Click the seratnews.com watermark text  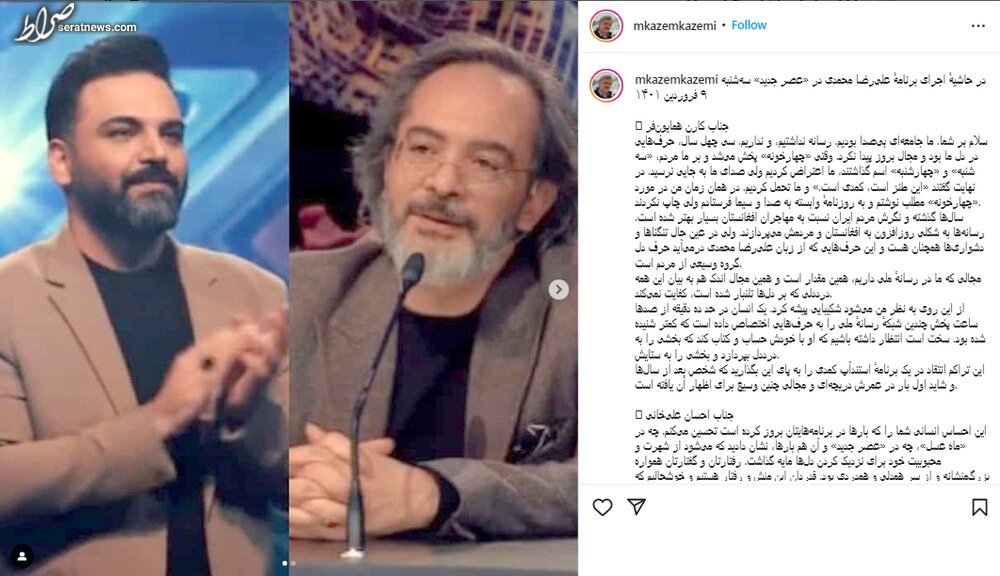click(97, 27)
